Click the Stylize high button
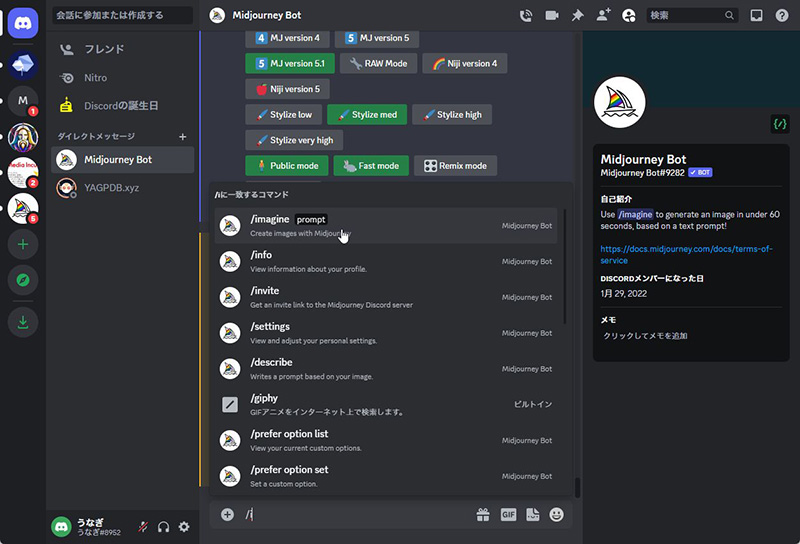Viewport: 800px width, 544px height. click(x=451, y=115)
